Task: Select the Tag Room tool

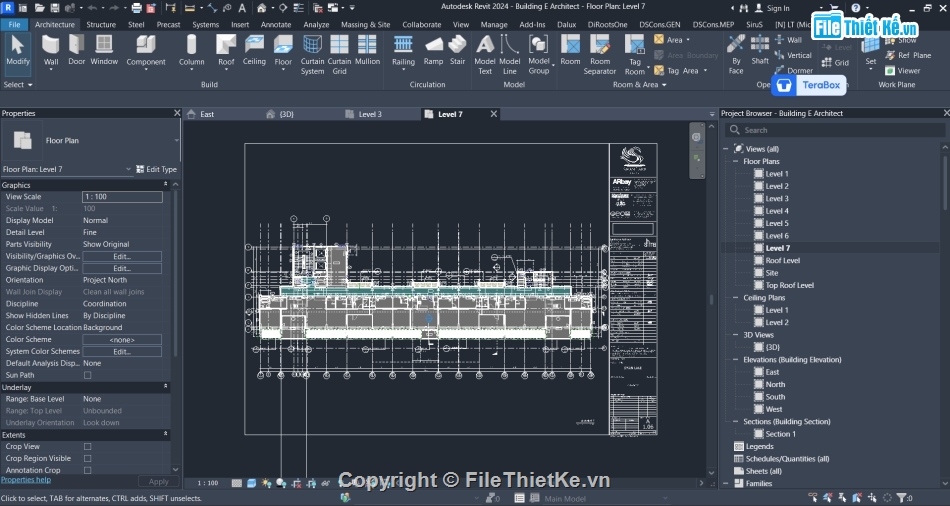Action: click(634, 55)
